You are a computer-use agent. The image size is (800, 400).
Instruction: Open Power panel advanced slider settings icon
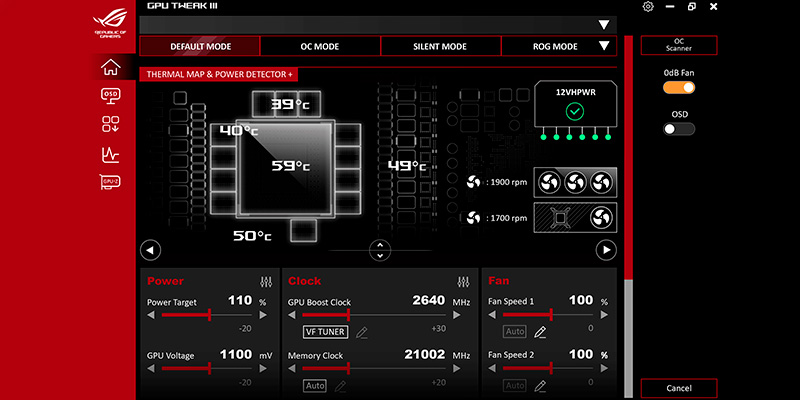[266, 281]
